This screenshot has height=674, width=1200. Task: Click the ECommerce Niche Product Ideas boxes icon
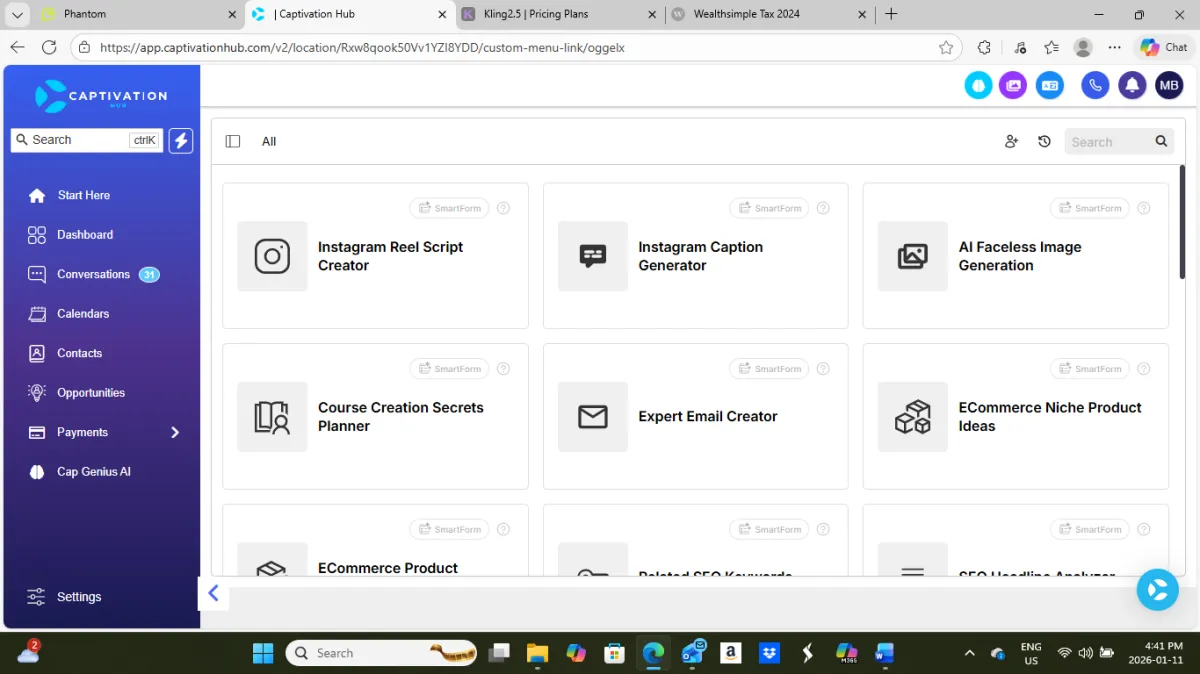point(913,417)
